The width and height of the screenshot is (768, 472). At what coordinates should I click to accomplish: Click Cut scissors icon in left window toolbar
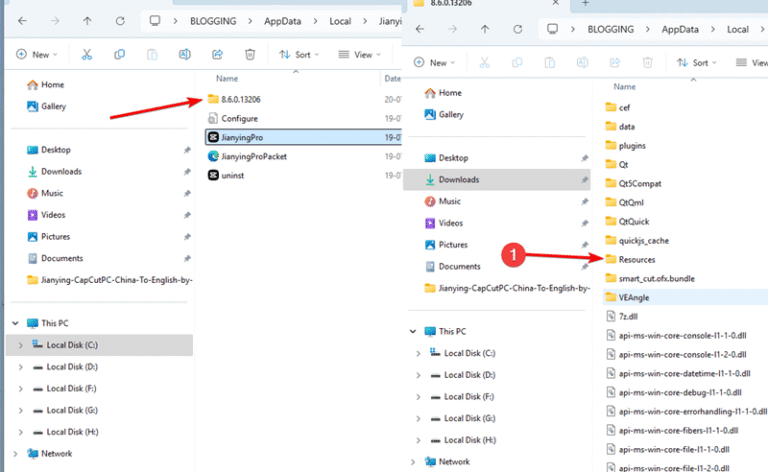(87, 54)
